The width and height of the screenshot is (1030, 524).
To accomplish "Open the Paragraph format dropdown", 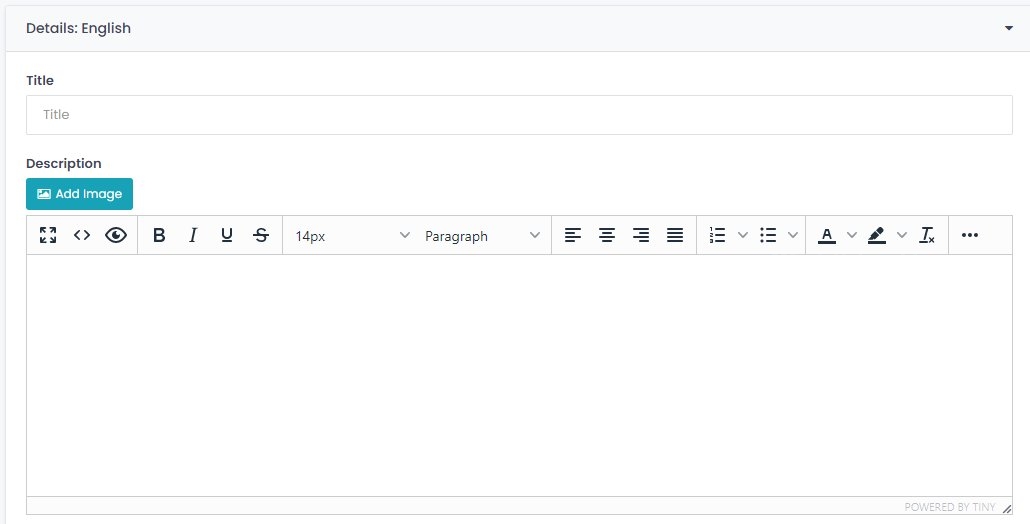I will click(x=482, y=236).
